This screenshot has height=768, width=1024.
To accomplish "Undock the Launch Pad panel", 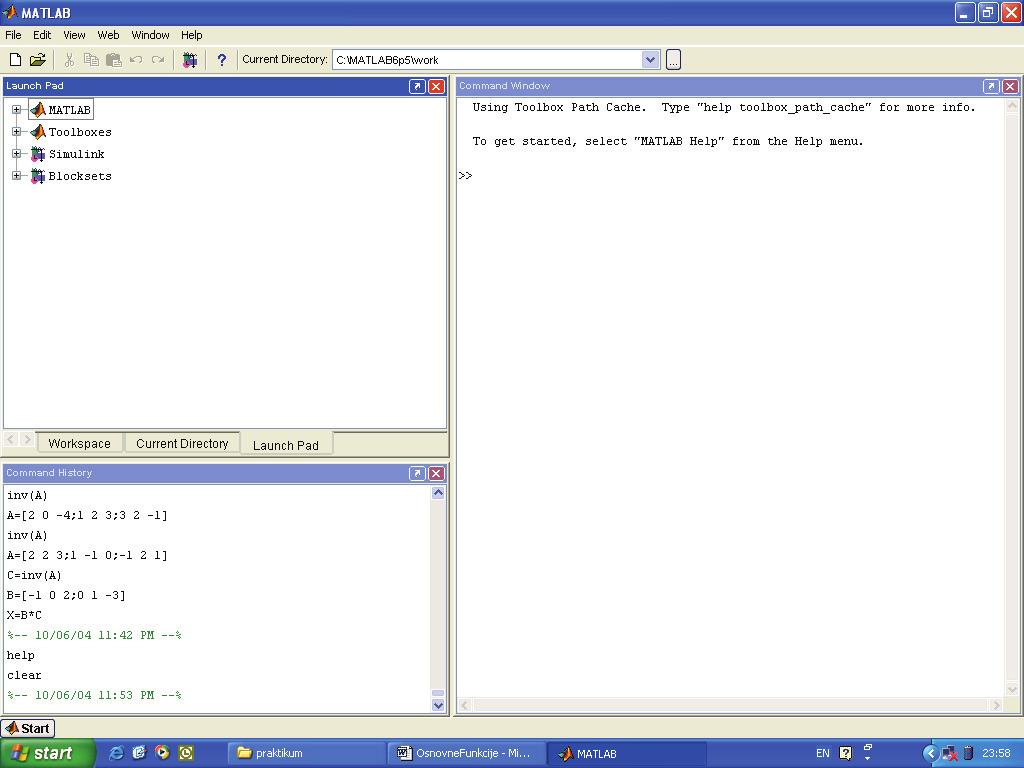I will pyautogui.click(x=417, y=86).
